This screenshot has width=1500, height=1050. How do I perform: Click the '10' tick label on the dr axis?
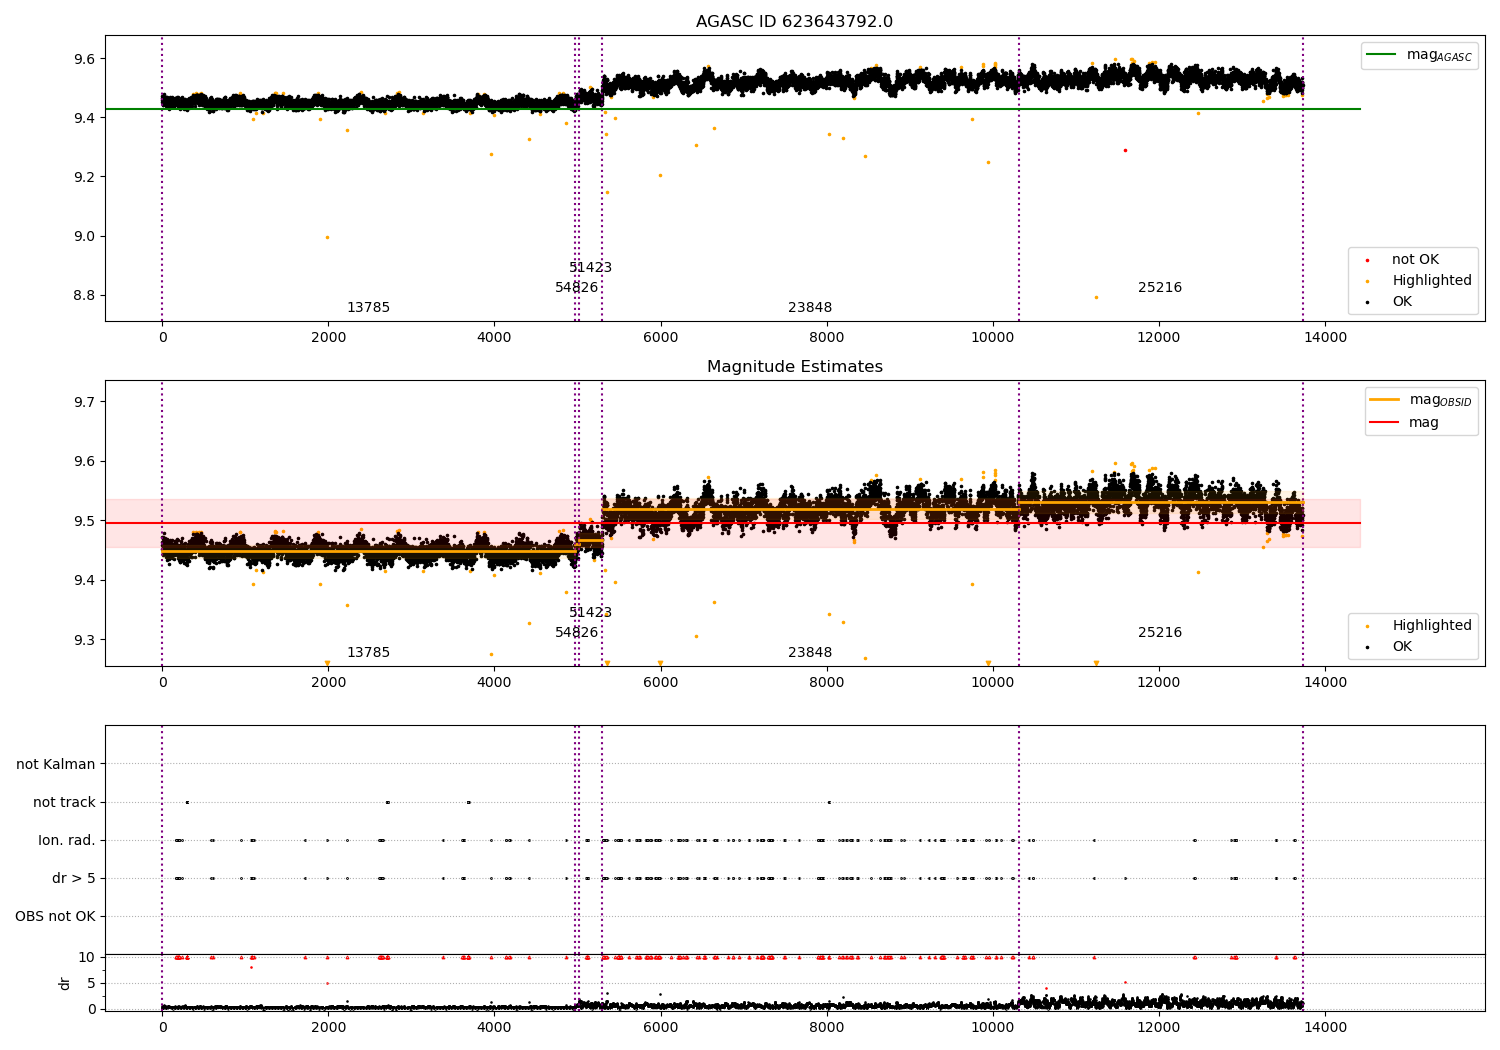tap(87, 957)
